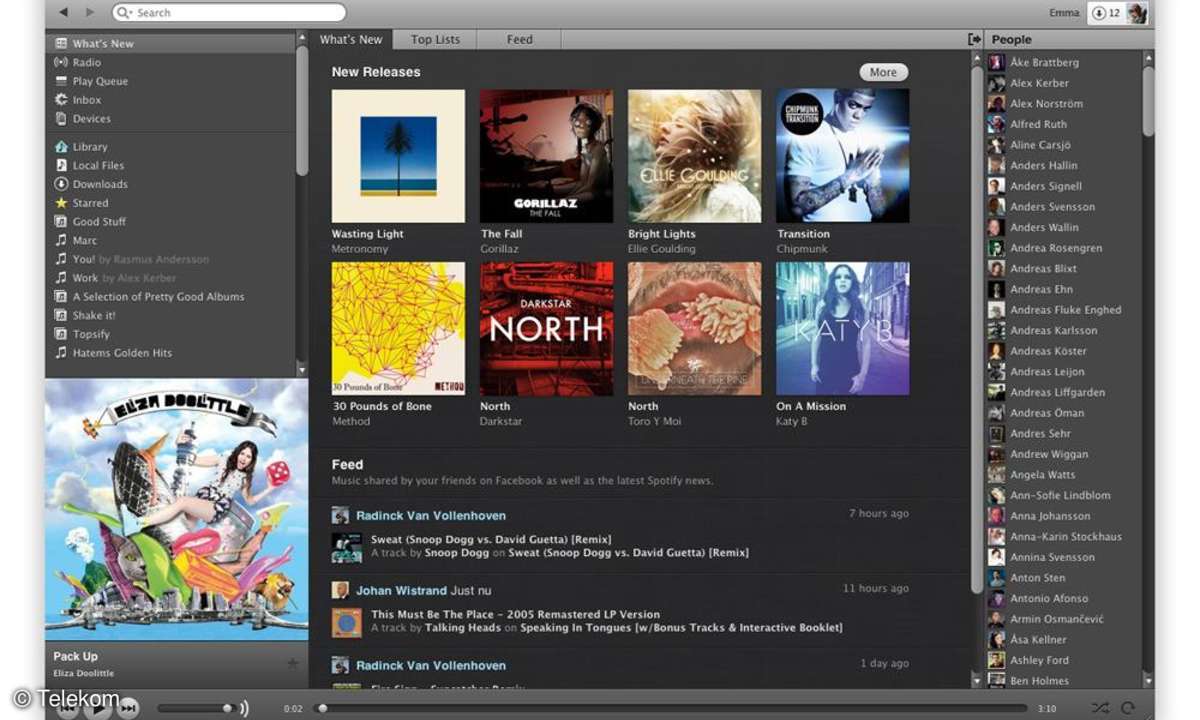This screenshot has width=1200, height=720.
Task: Click sidebar scroll down arrow
Action: coord(303,370)
